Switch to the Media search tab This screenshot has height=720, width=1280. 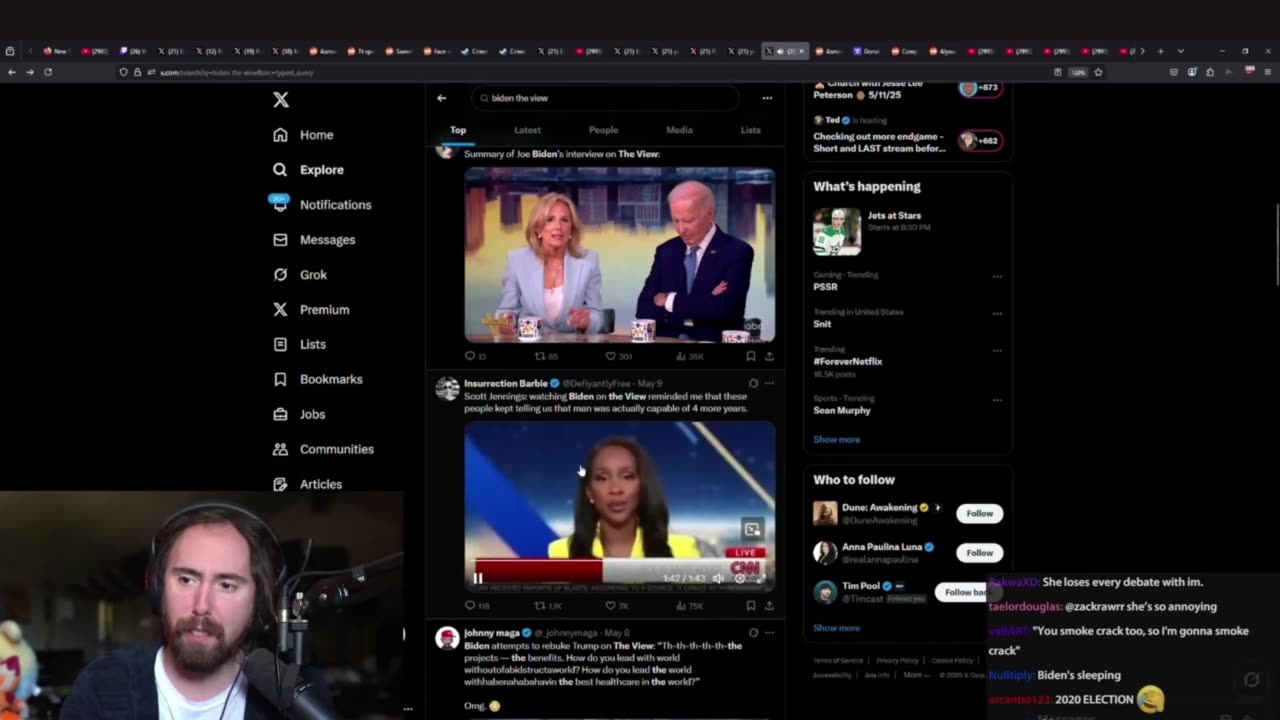coord(679,130)
